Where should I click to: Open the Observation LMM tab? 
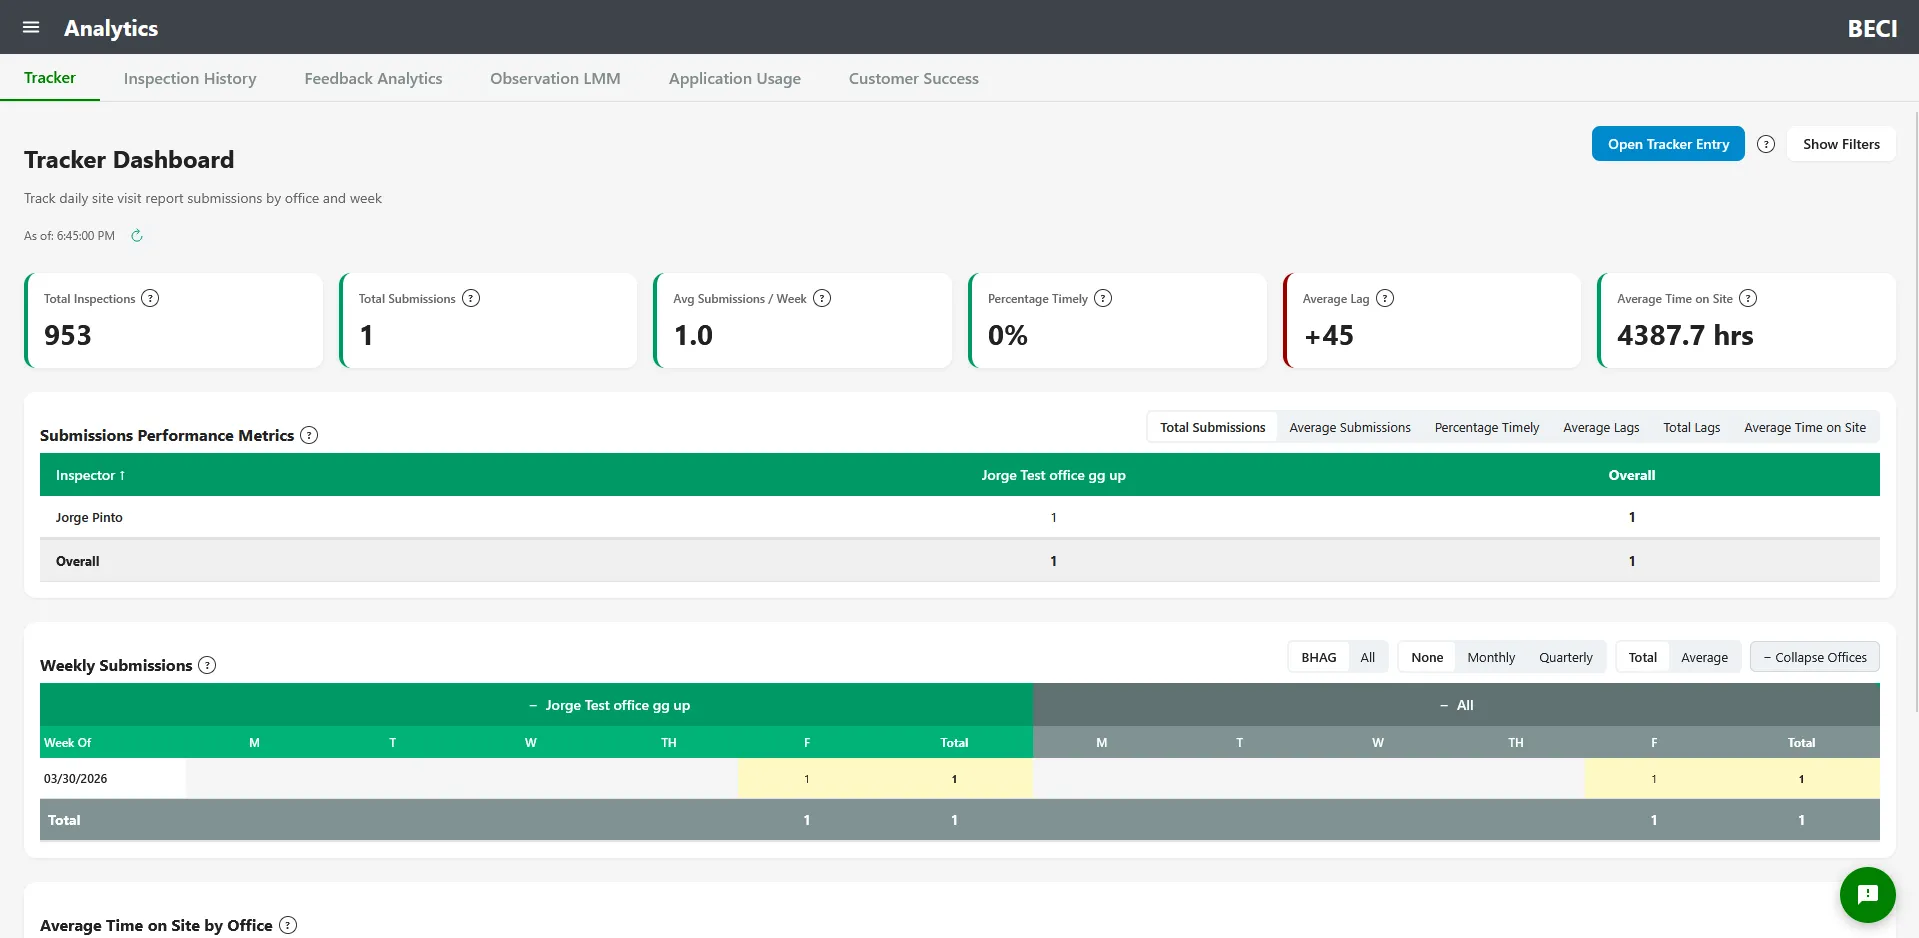pos(555,78)
